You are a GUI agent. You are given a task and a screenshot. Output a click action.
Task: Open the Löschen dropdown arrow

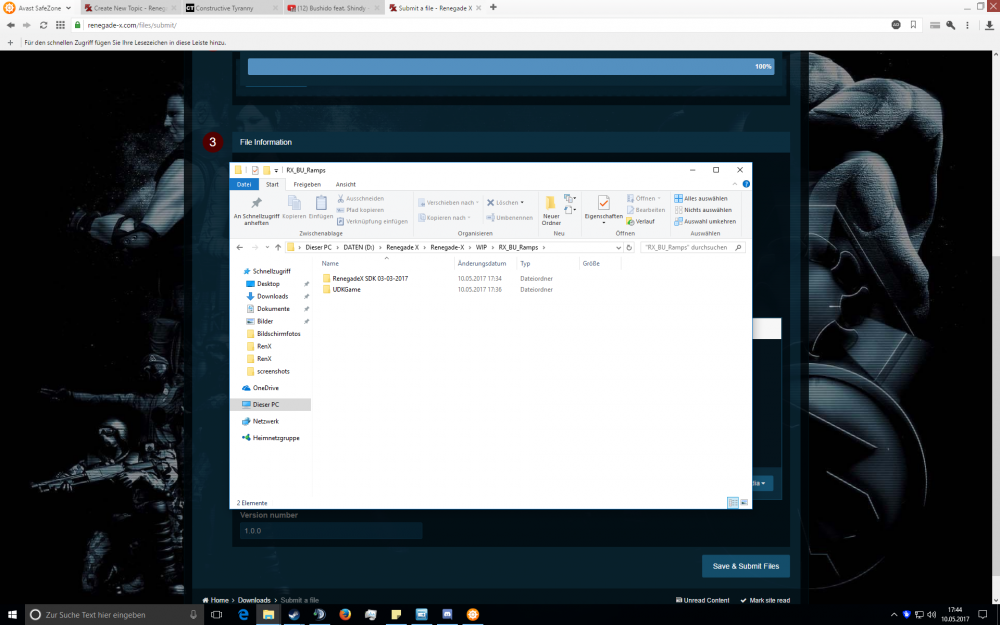coord(522,202)
